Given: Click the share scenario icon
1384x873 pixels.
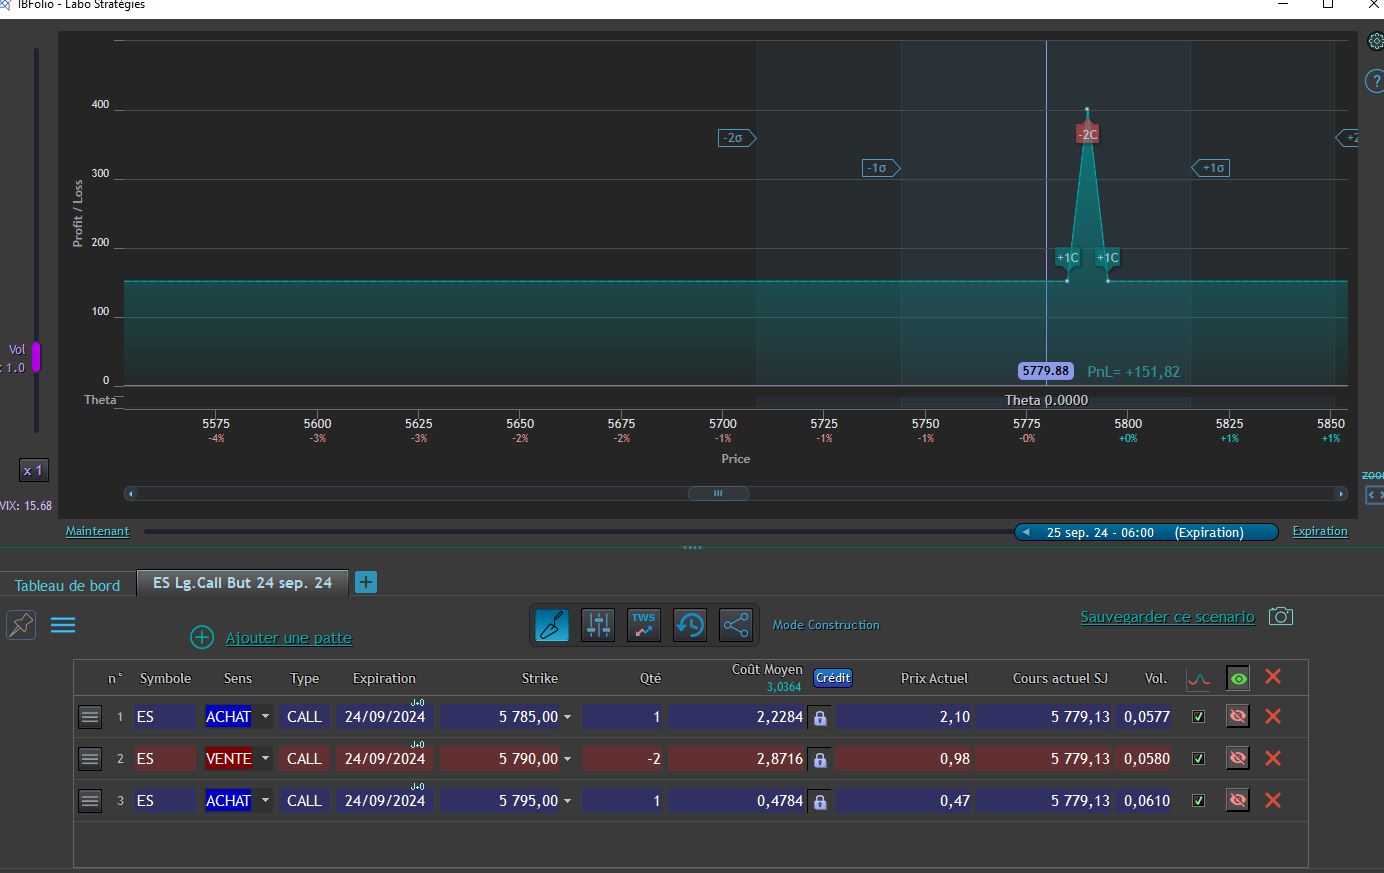Looking at the screenshot, I should [735, 625].
